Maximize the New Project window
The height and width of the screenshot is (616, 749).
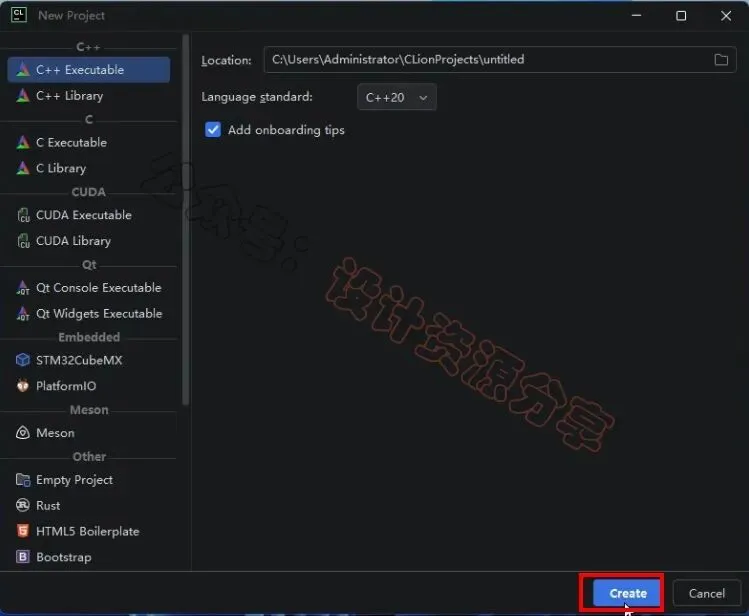pos(681,16)
